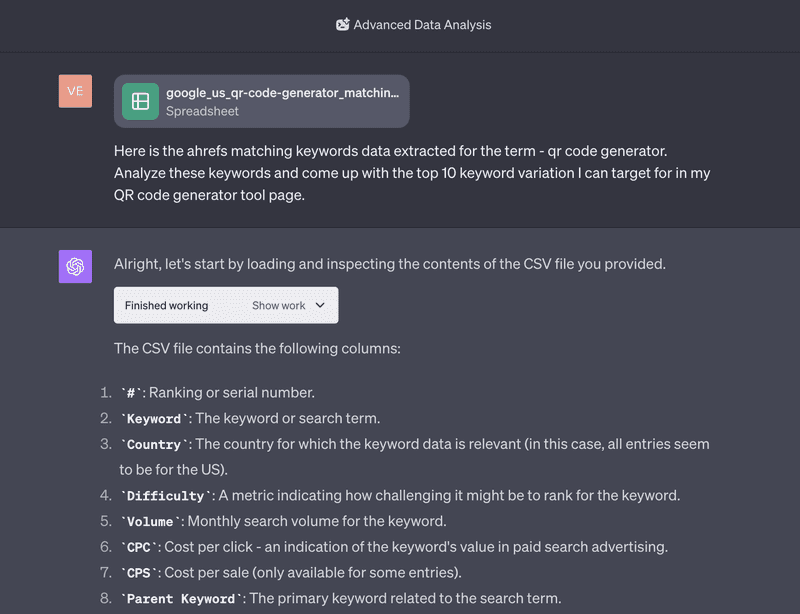Click the Country column code term
Image resolution: width=800 pixels, height=614 pixels.
tap(154, 445)
